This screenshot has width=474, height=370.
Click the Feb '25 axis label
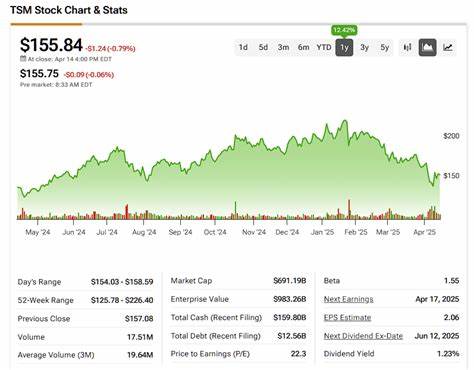(x=356, y=232)
